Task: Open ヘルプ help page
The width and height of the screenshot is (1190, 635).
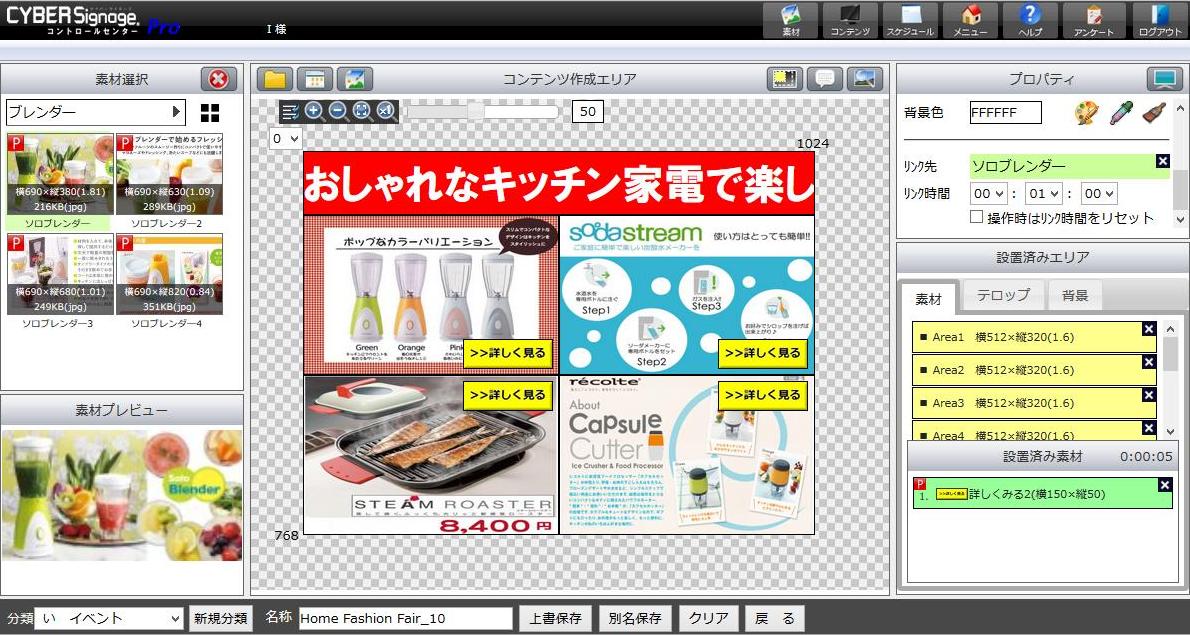Action: point(1030,20)
